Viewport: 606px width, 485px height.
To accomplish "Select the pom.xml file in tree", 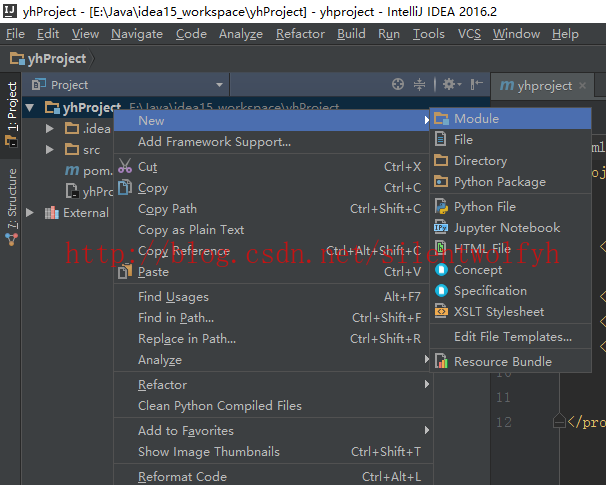I will [x=96, y=171].
